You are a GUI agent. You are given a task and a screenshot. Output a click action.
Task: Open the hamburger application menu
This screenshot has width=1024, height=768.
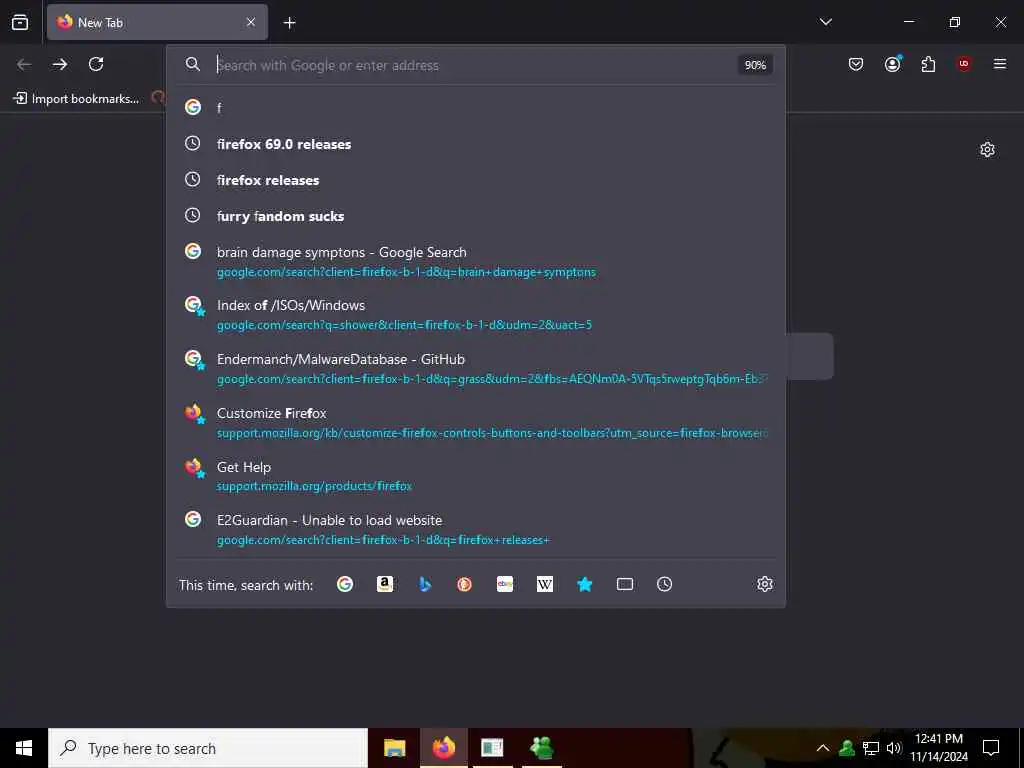(x=1000, y=64)
